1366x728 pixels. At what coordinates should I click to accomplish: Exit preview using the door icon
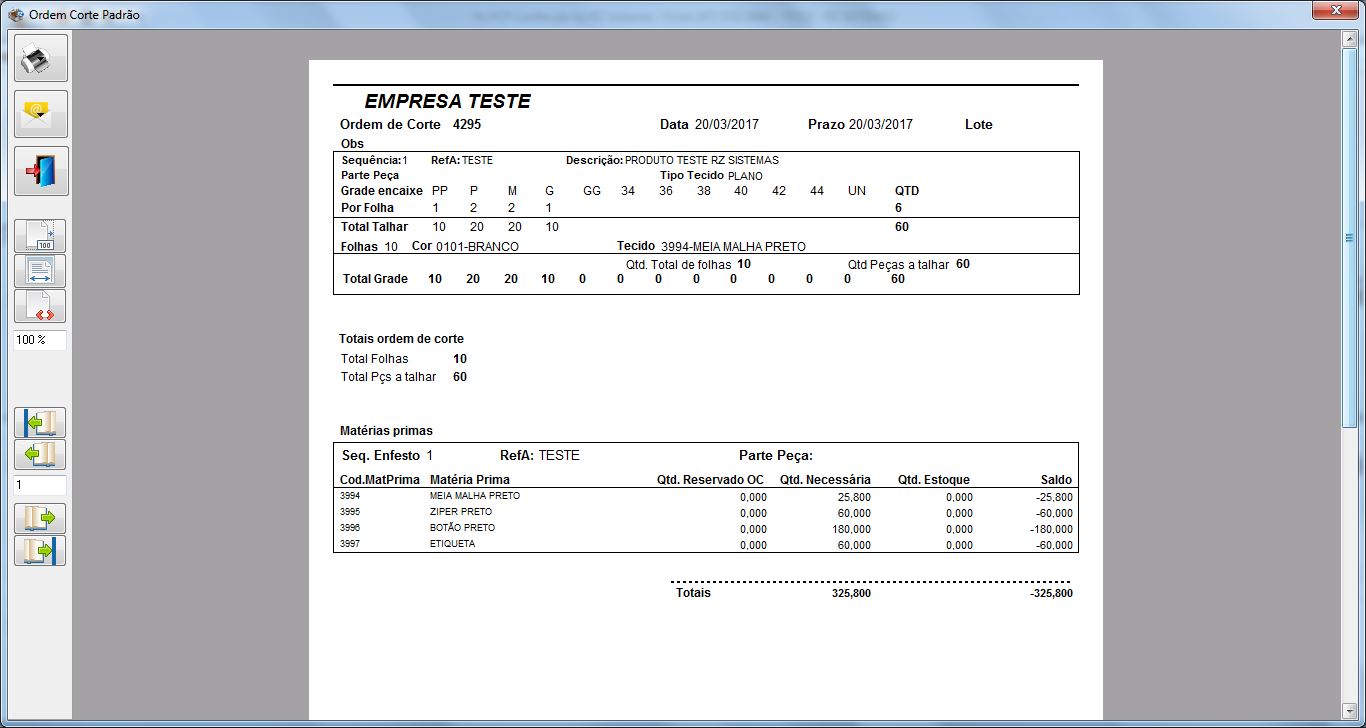[x=40, y=171]
